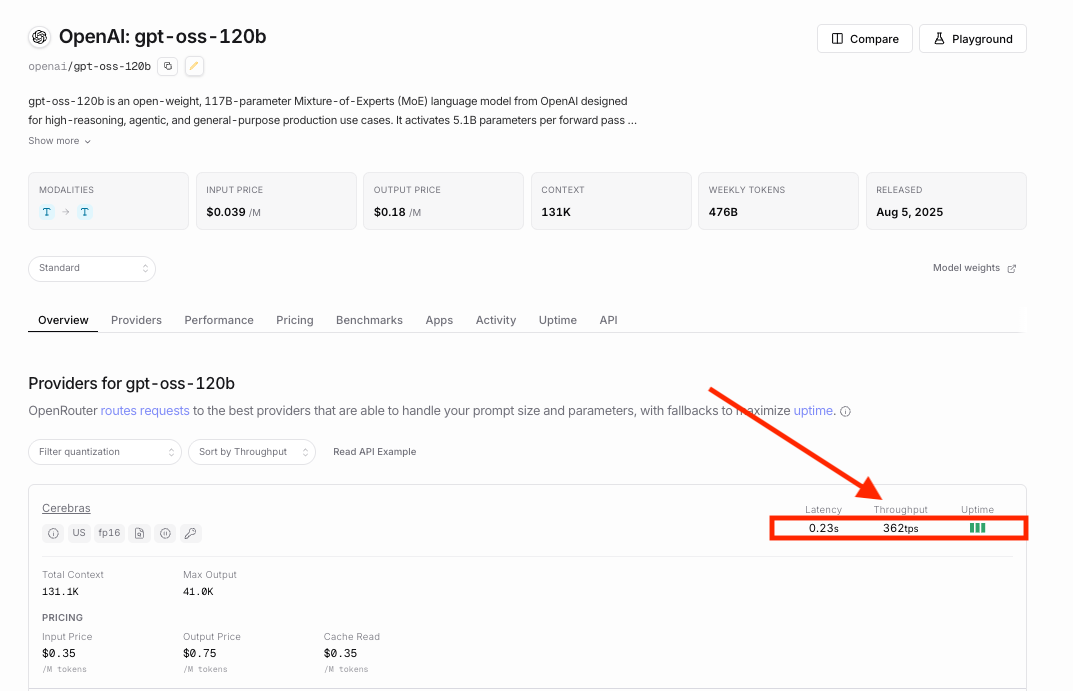This screenshot has height=691, width=1073.
Task: Open the Filter quantization dropdown
Action: click(105, 452)
